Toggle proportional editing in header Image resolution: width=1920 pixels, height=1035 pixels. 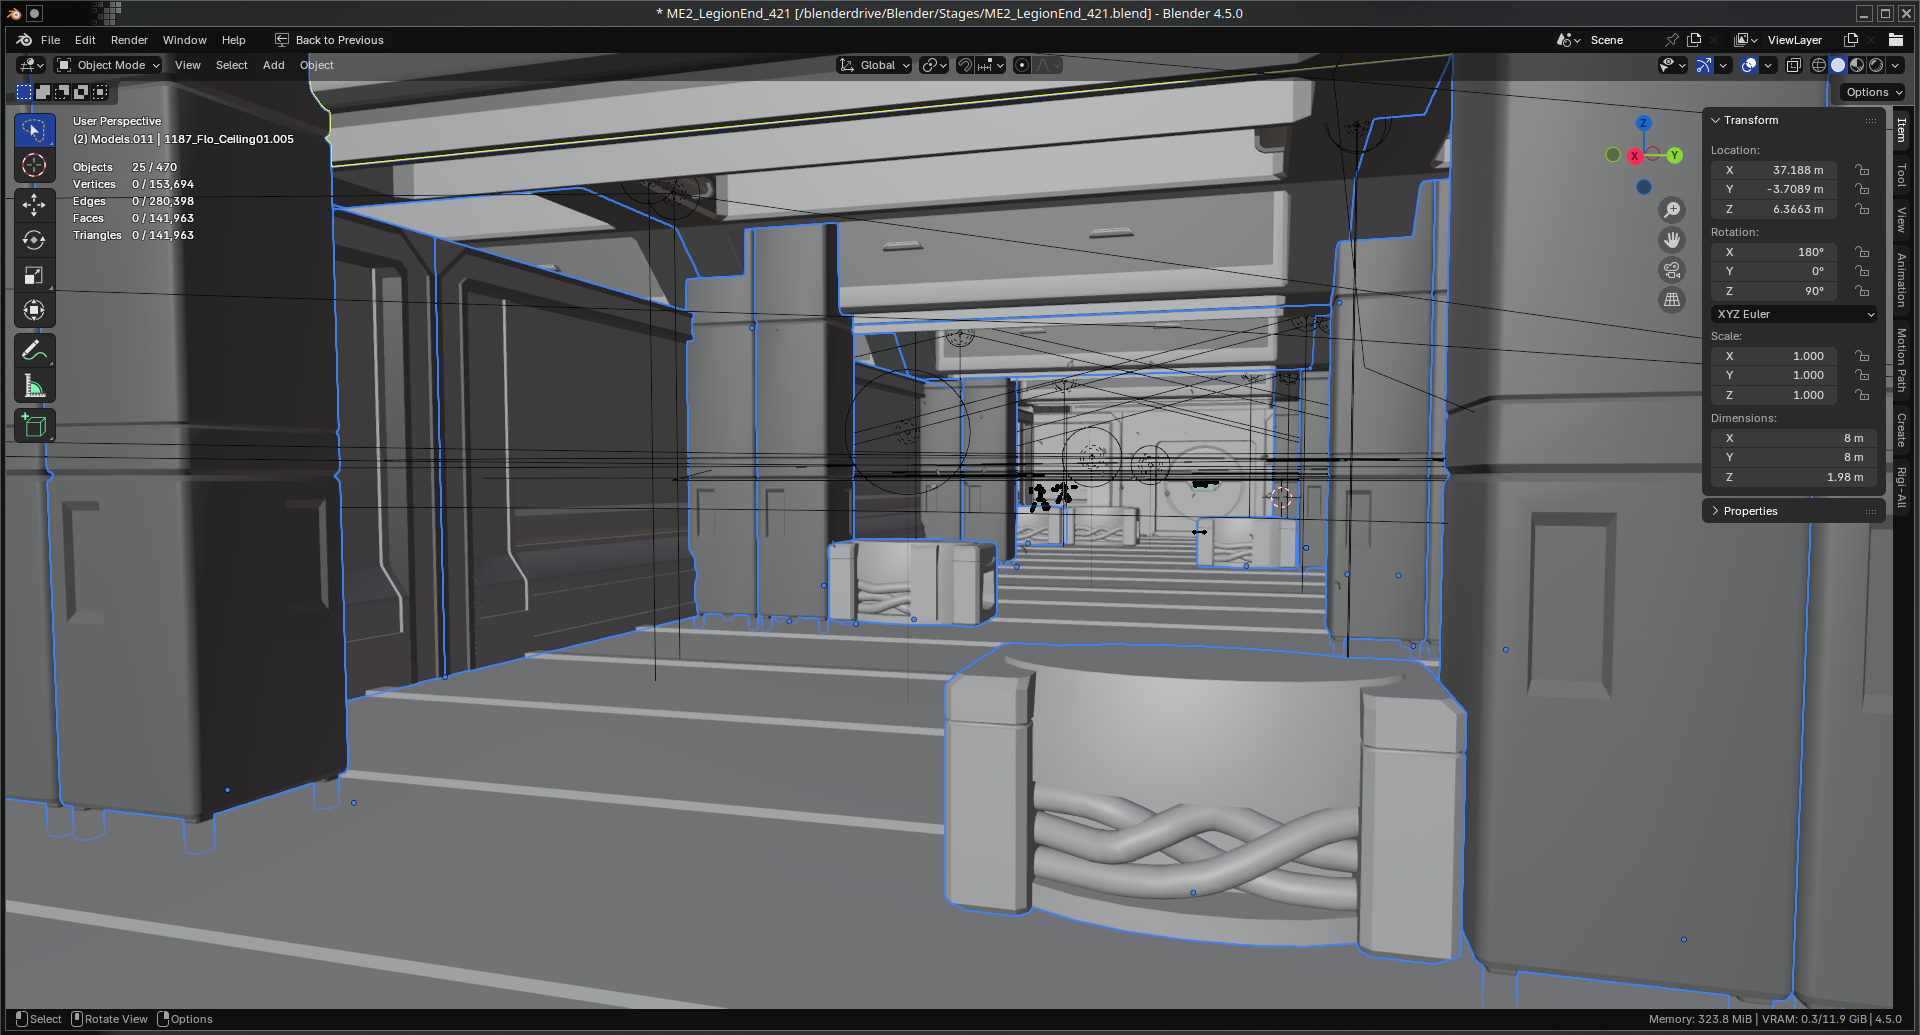pyautogui.click(x=1022, y=65)
